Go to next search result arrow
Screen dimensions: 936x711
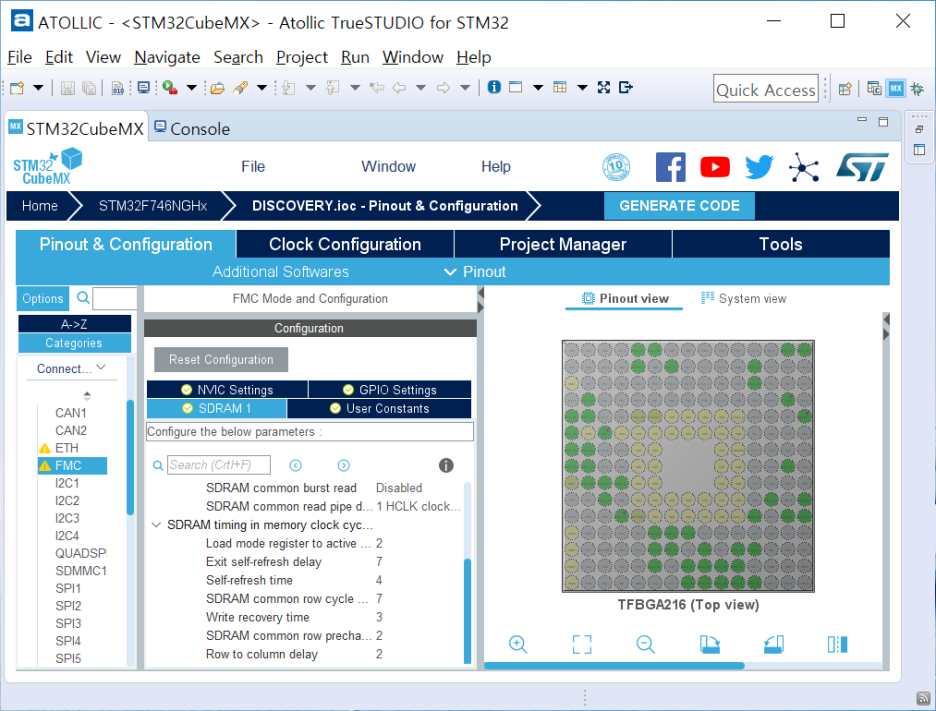343,465
